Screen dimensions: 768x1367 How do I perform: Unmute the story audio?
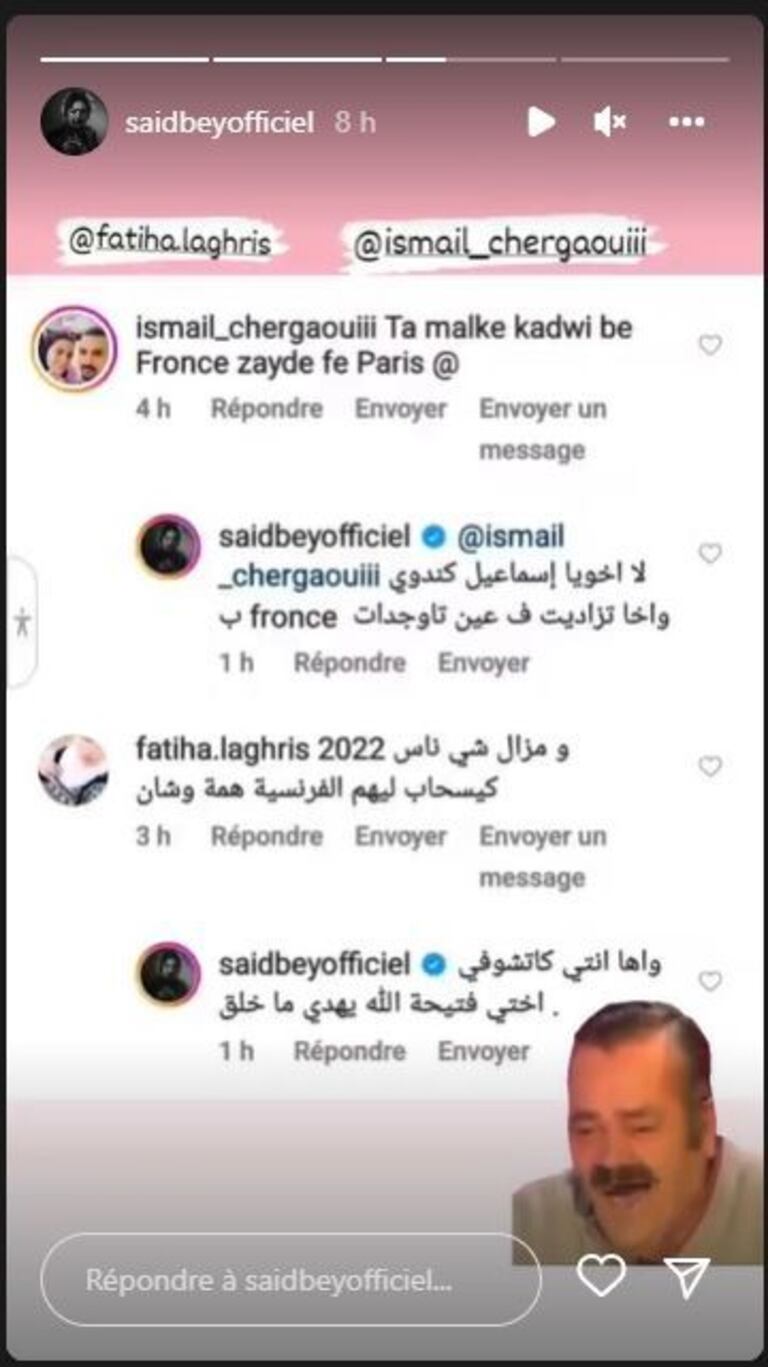(x=609, y=122)
